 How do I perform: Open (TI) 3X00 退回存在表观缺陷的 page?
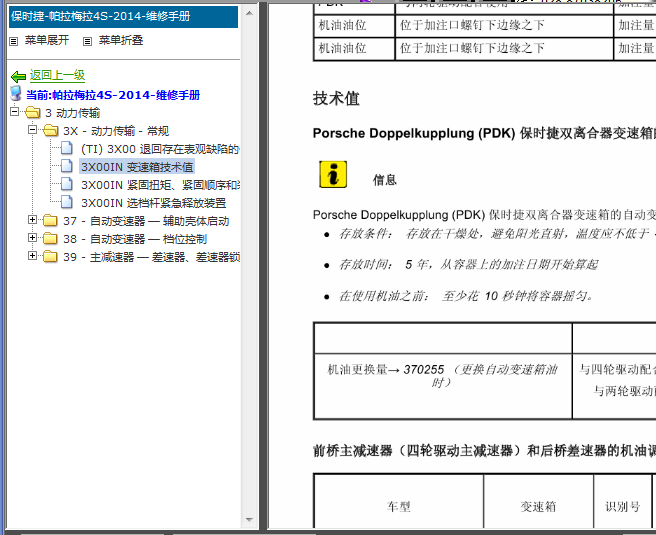pyautogui.click(x=160, y=149)
